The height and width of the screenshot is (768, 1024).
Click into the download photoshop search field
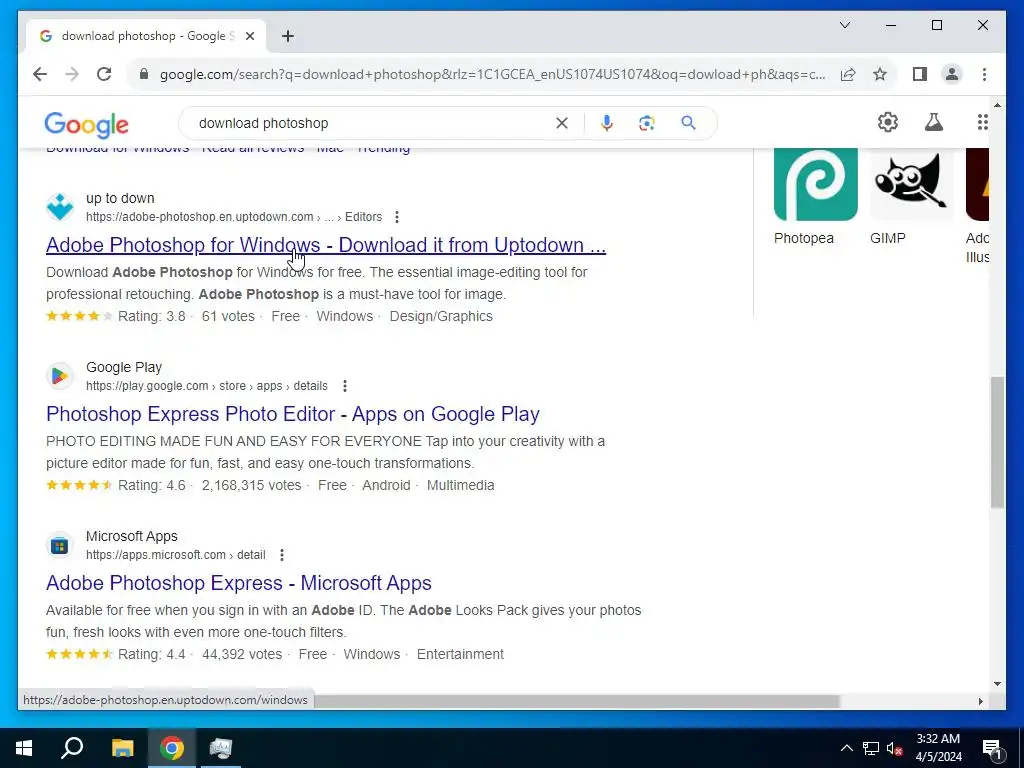[x=372, y=123]
